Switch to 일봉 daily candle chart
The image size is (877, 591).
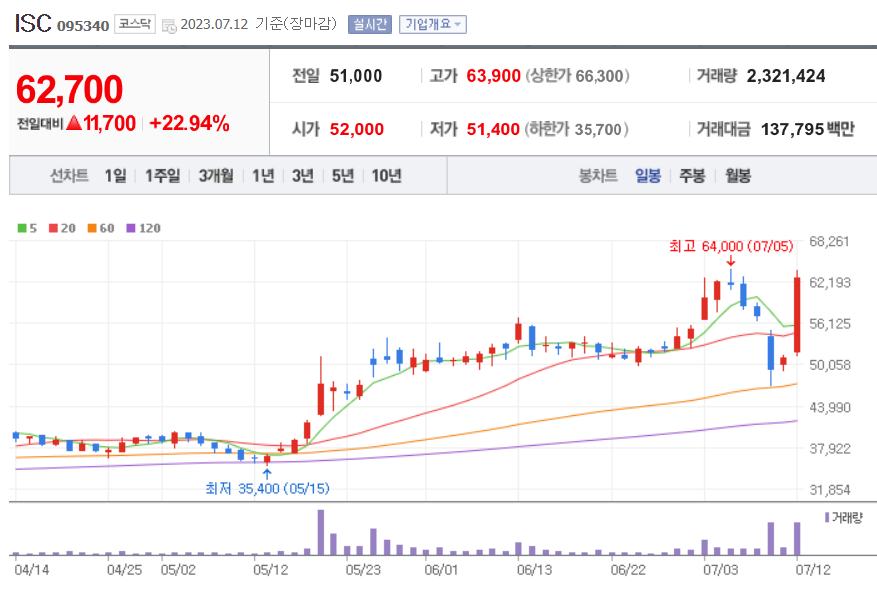coord(648,176)
